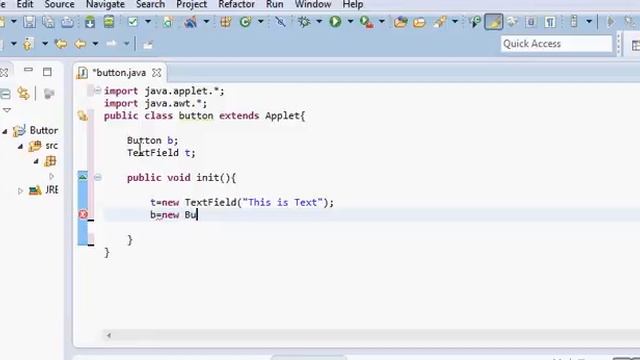Maximize the Package Explorer view
Viewport: 640px width, 360px height.
[x=47, y=72]
